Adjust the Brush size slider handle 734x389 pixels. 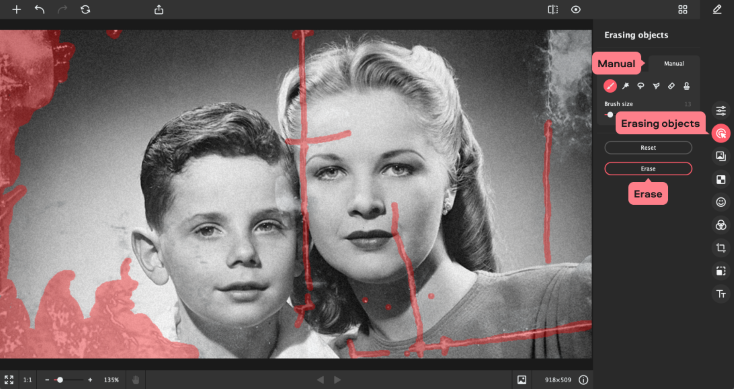[x=610, y=115]
